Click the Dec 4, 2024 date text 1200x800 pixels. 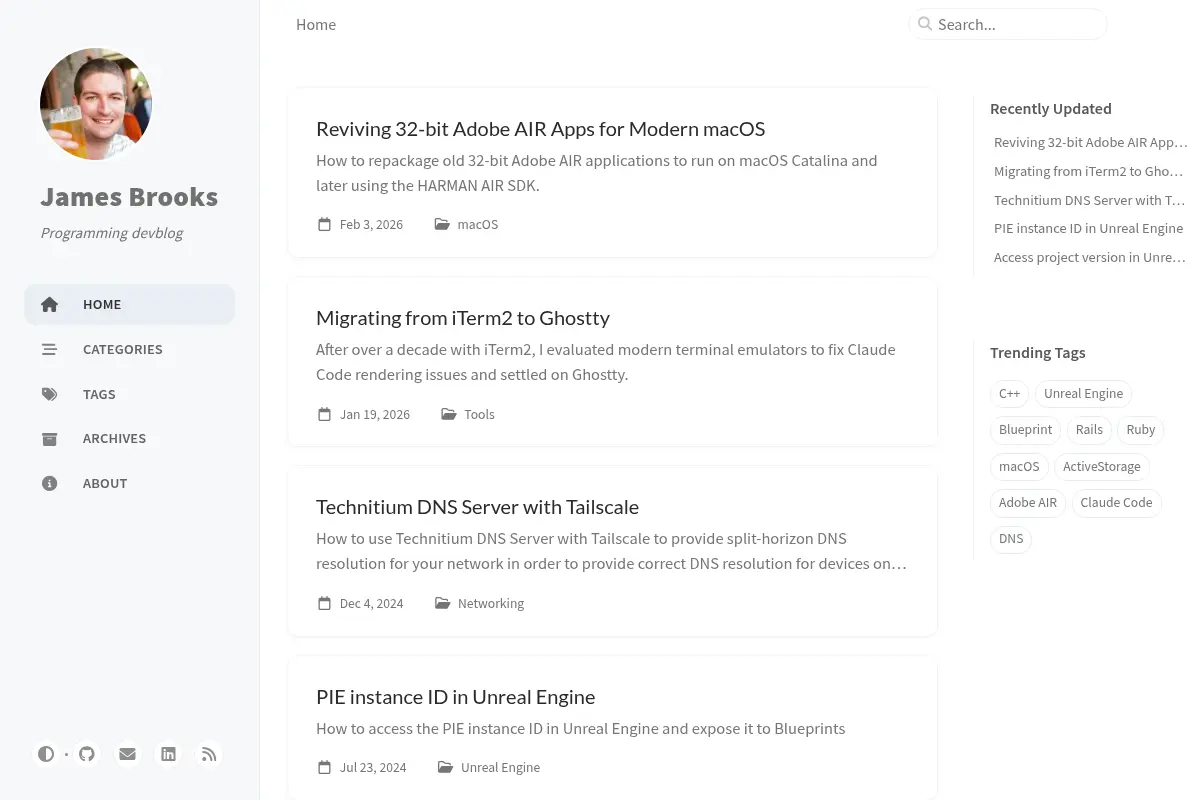371,603
